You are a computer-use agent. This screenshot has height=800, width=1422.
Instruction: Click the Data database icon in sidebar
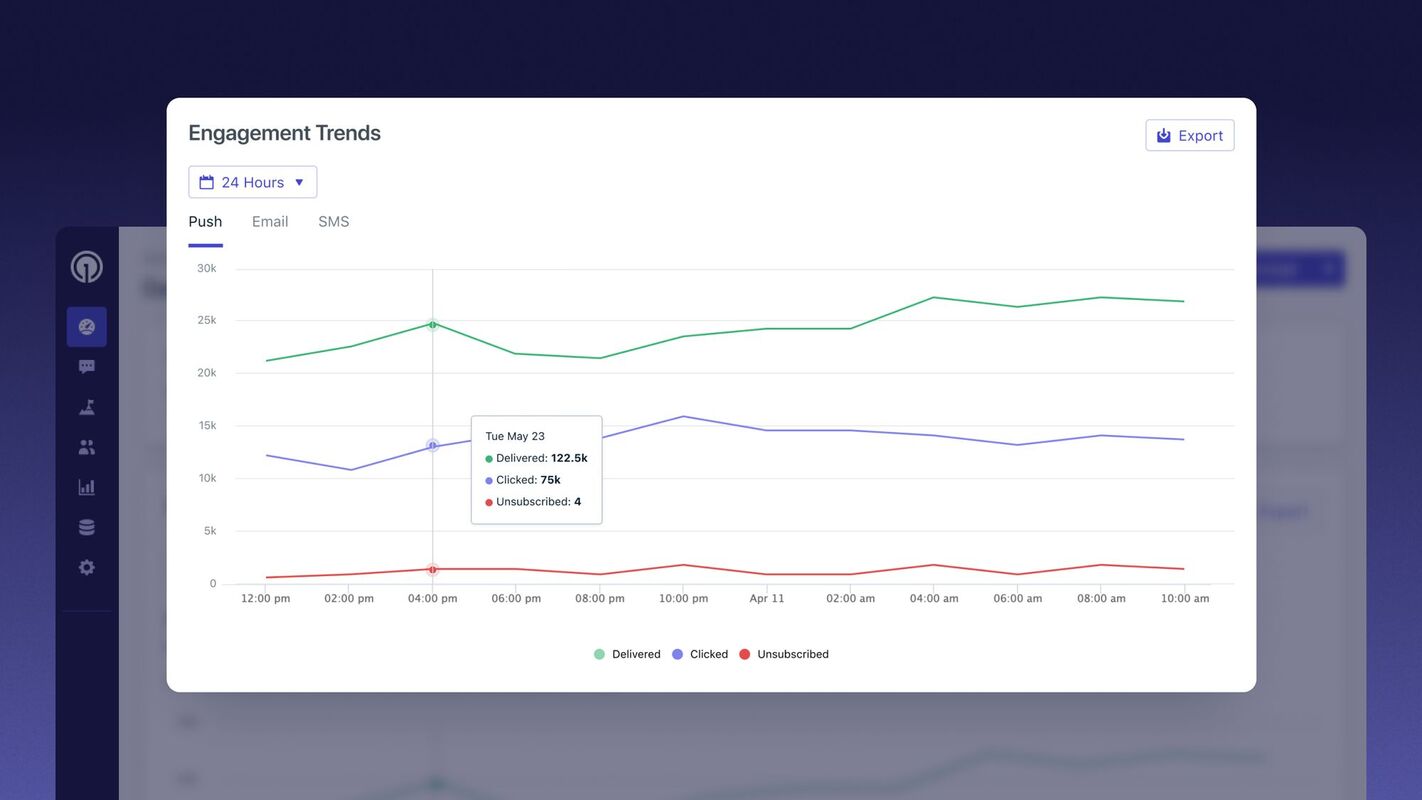[86, 526]
